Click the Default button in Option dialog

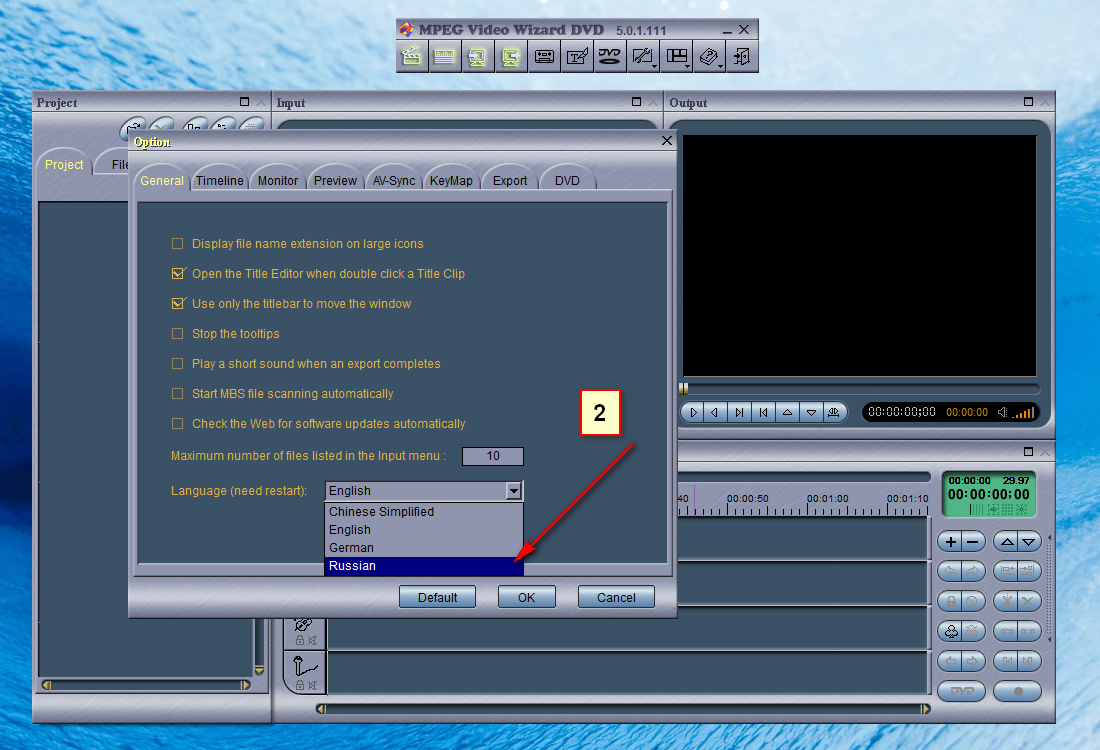[438, 597]
